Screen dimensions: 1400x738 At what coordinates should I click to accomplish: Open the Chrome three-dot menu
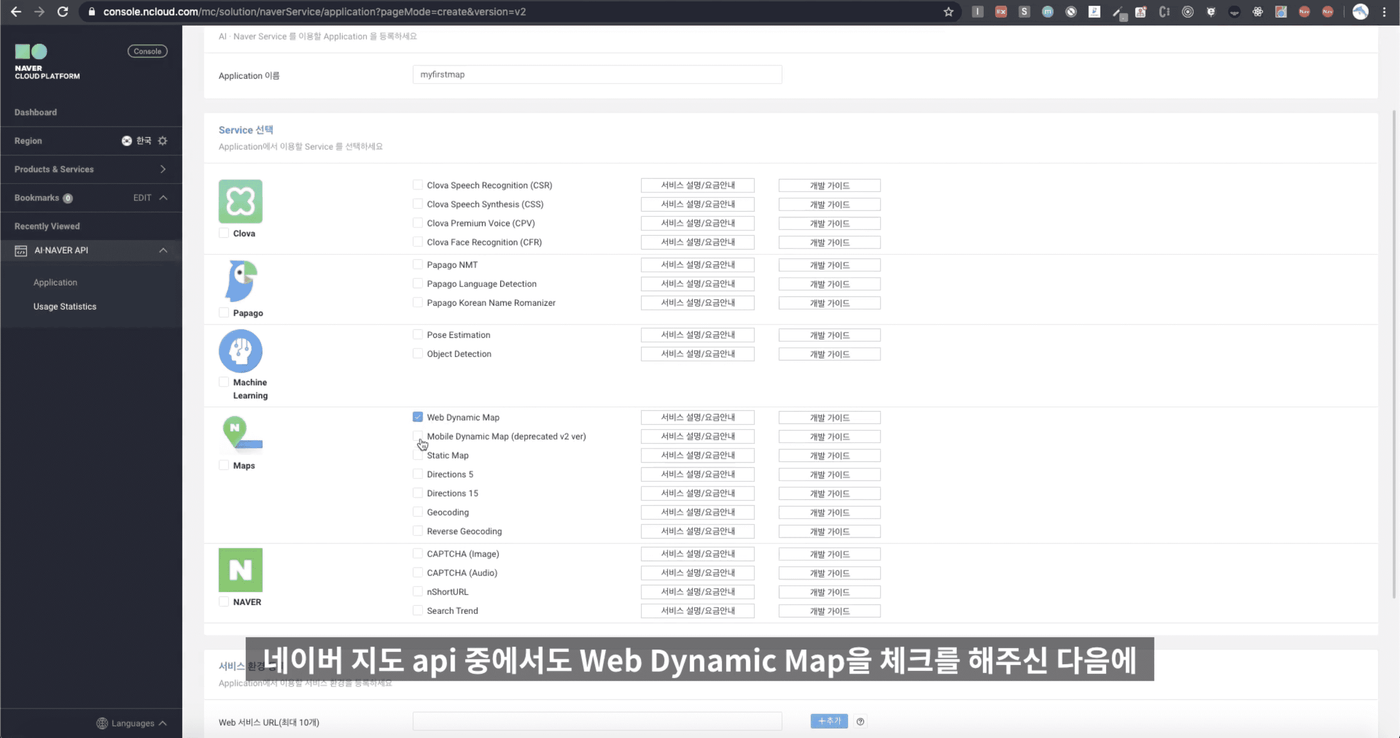1385,12
